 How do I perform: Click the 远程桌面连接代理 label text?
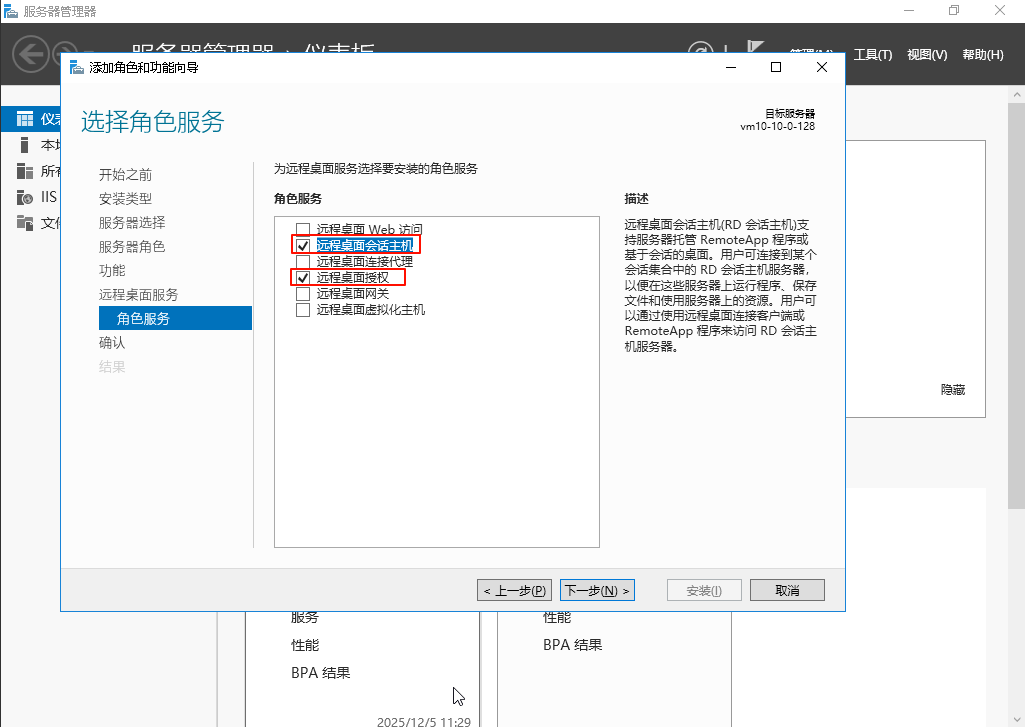[x=365, y=262]
